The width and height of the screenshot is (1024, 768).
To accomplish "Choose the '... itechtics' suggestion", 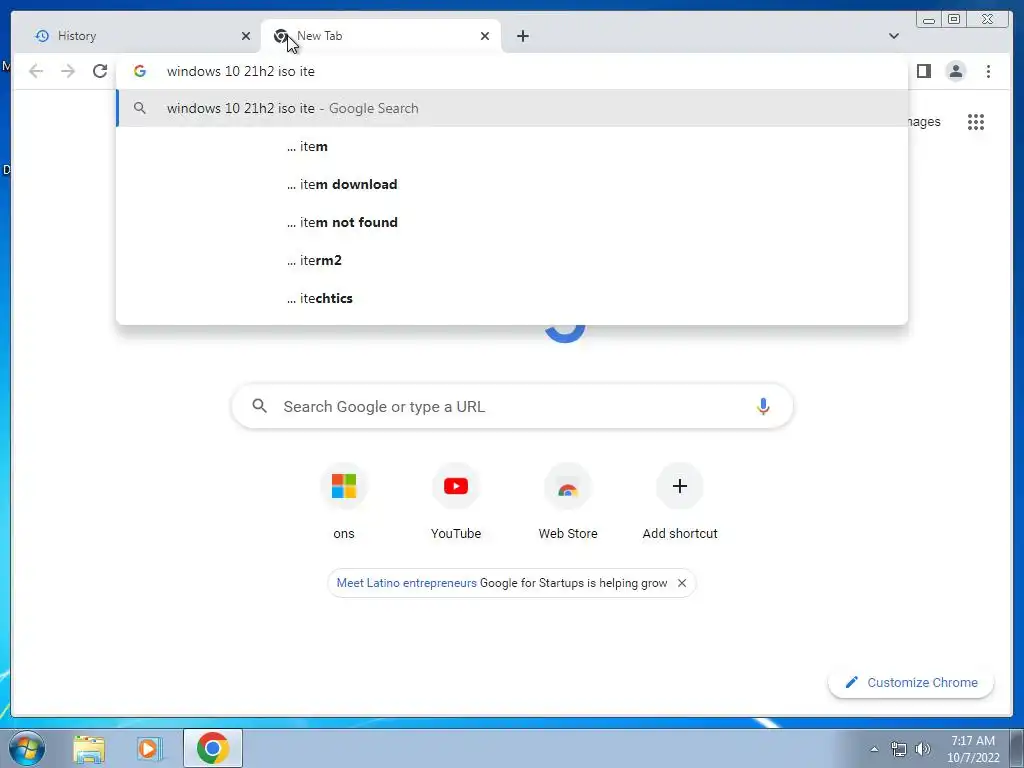I will tap(512, 298).
